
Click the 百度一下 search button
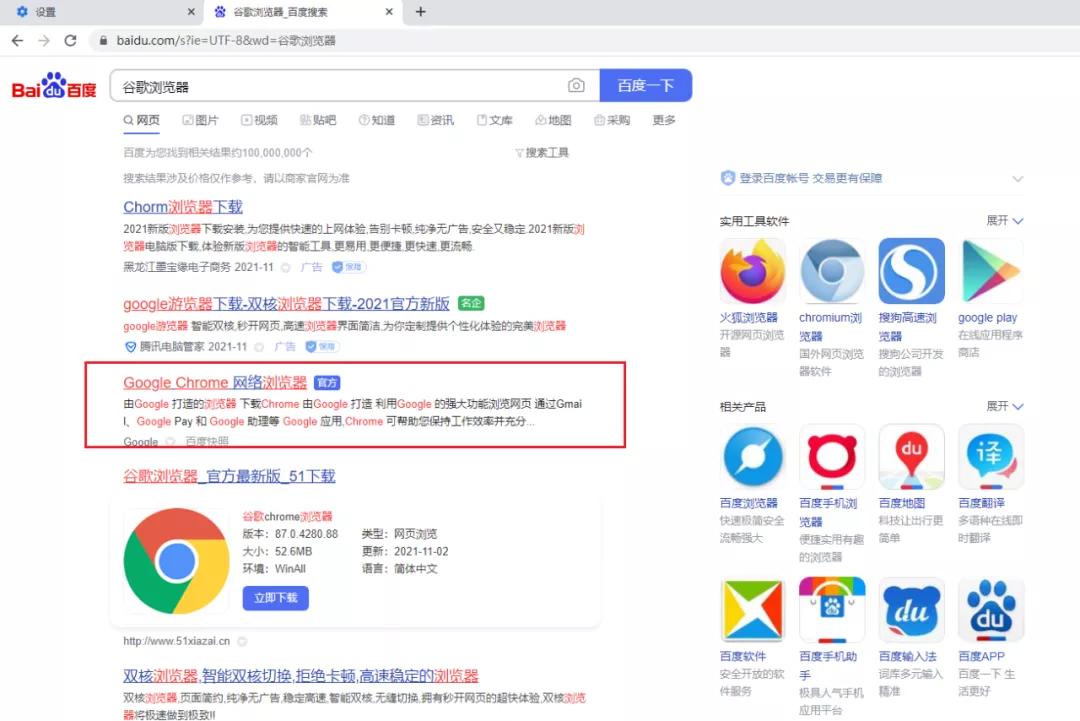[x=645, y=85]
